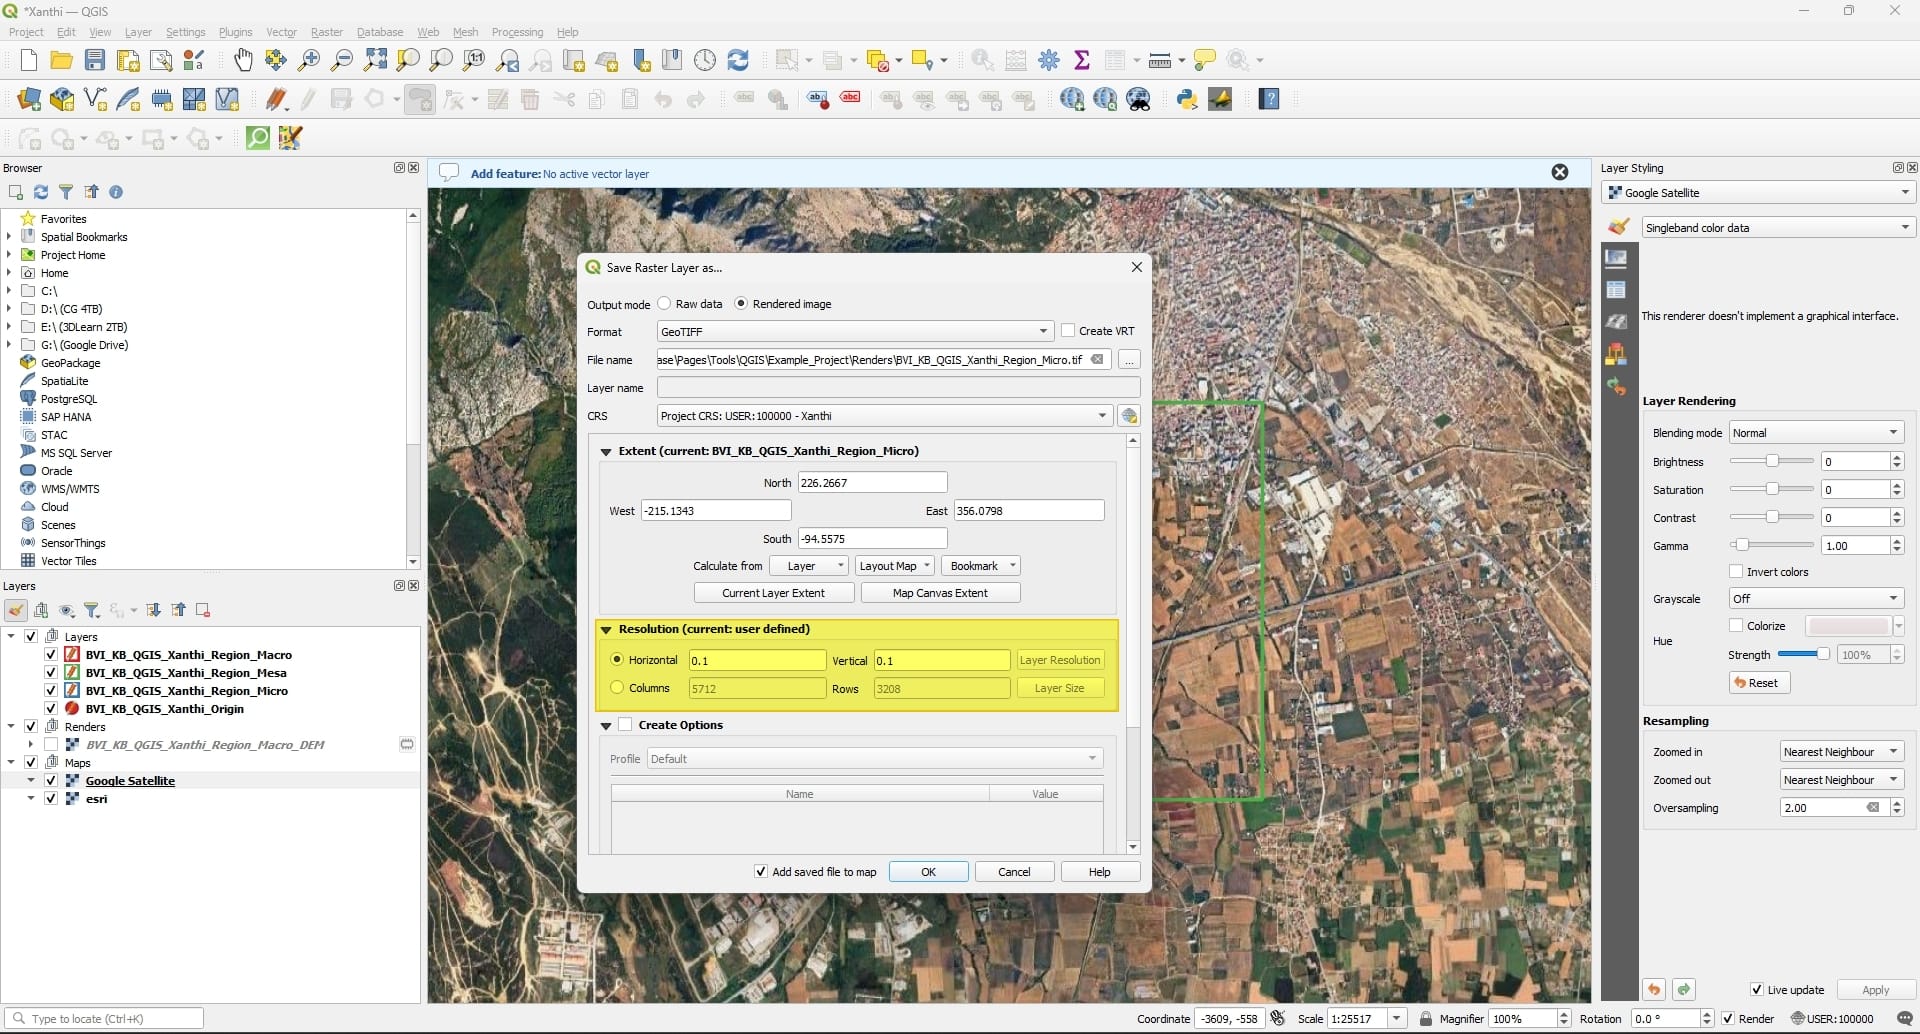This screenshot has height=1034, width=1920.
Task: Open the Format GeoTIFF dropdown
Action: 855,331
